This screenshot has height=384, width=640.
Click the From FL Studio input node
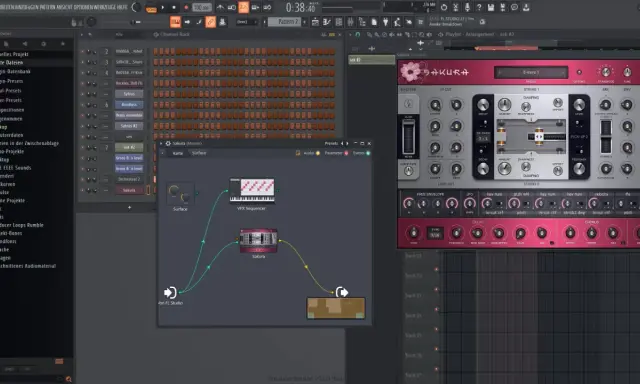(x=170, y=292)
